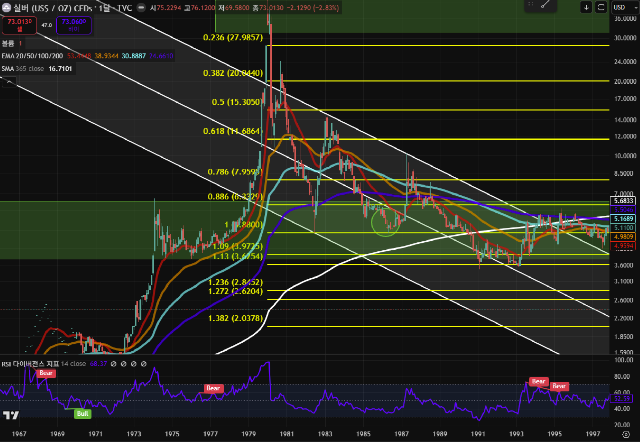Click the 0.618 (11.6864) Fibonacci label
Screen dimensions: 640x442
pos(231,131)
